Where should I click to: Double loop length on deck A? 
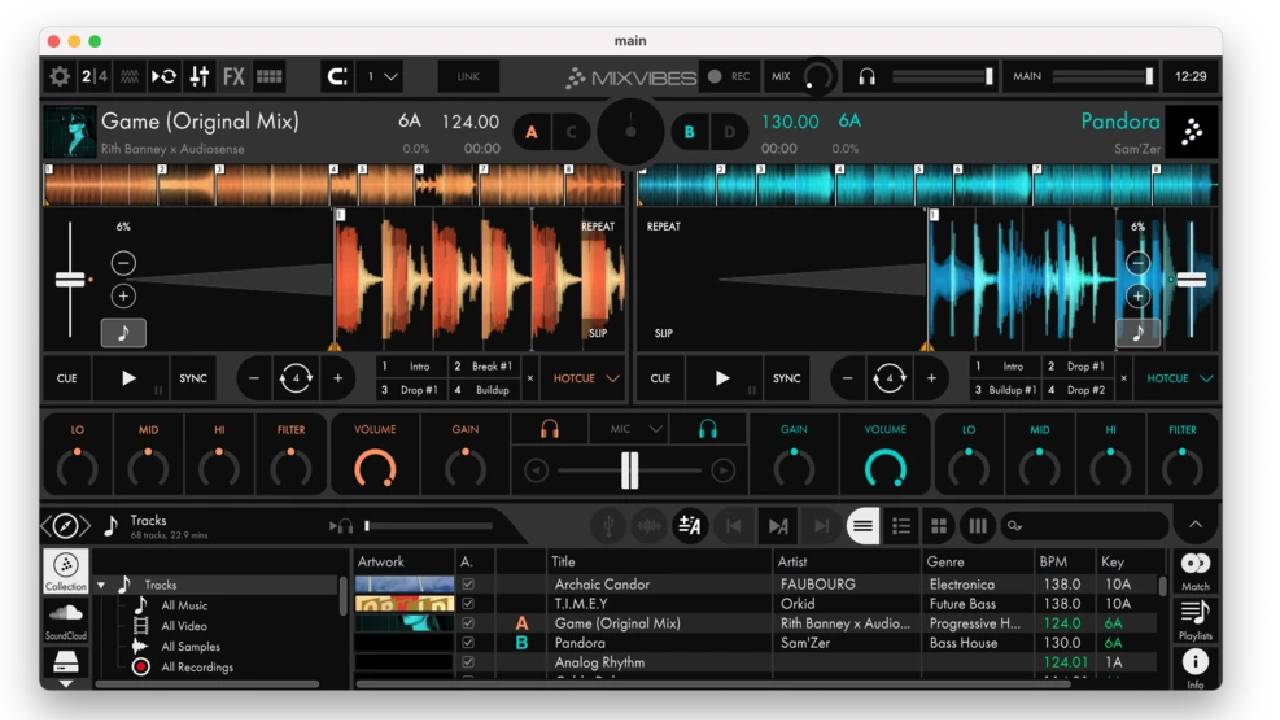click(338, 378)
